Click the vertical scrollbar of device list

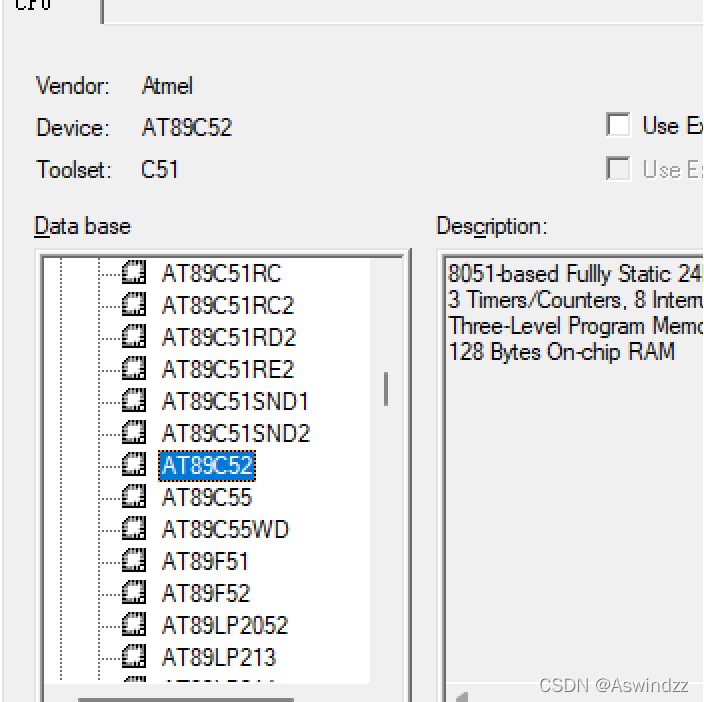click(x=386, y=389)
